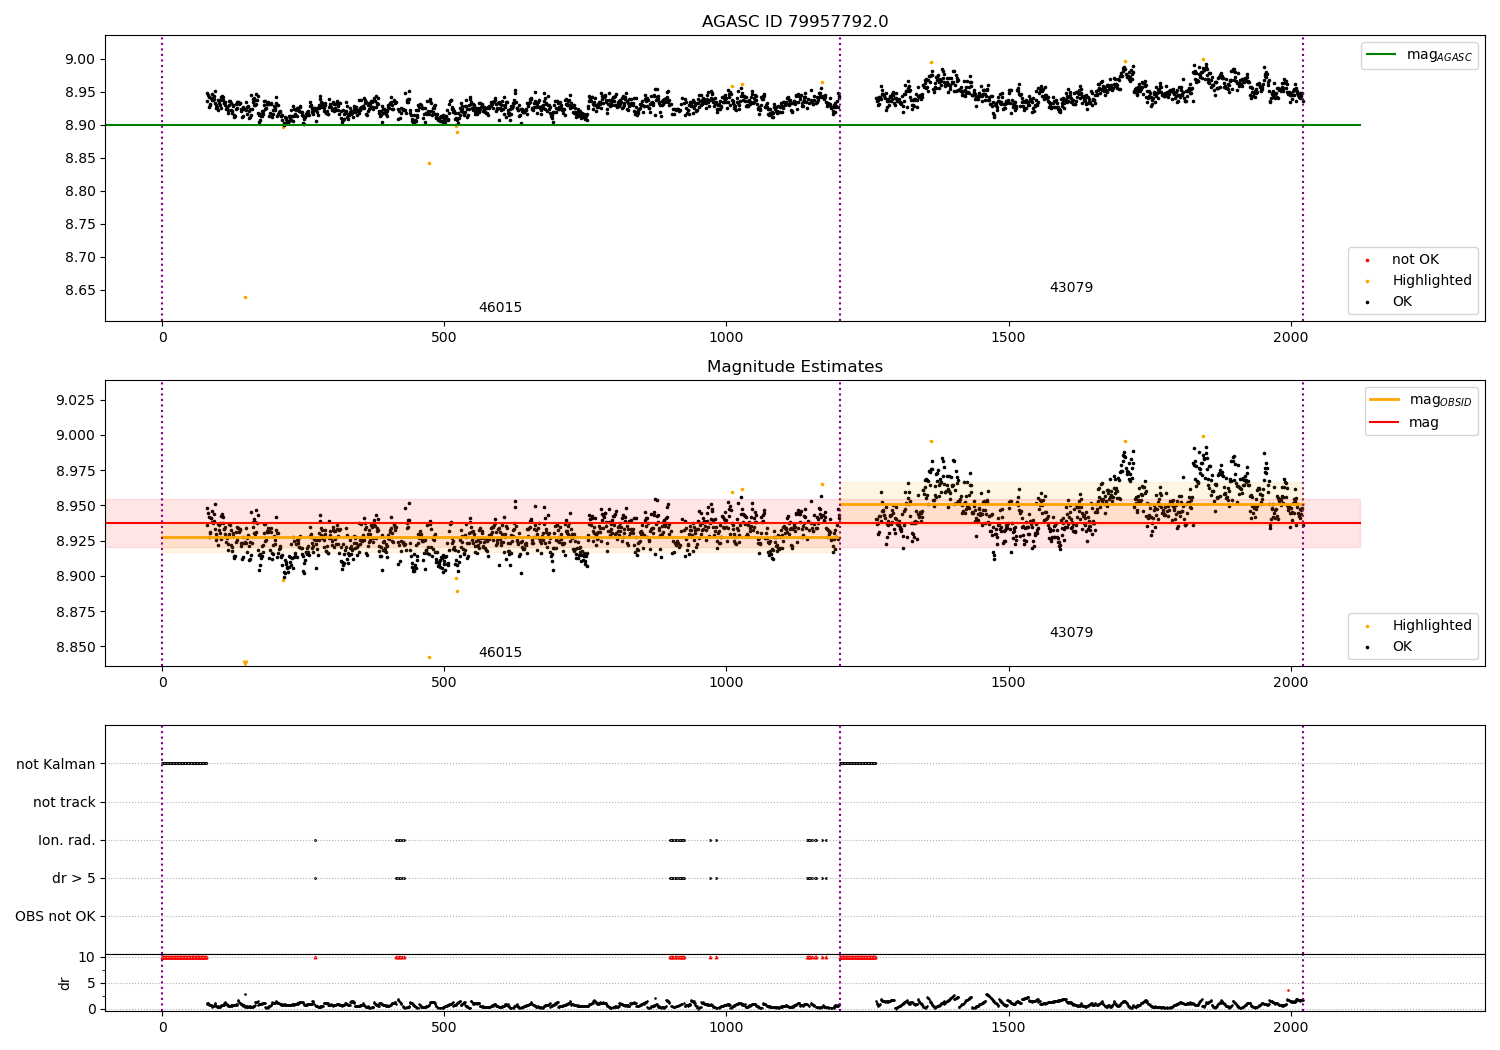Click "Highlighted" in the top plot legend
Screen dimensions: 1500x1050
coord(1431,281)
